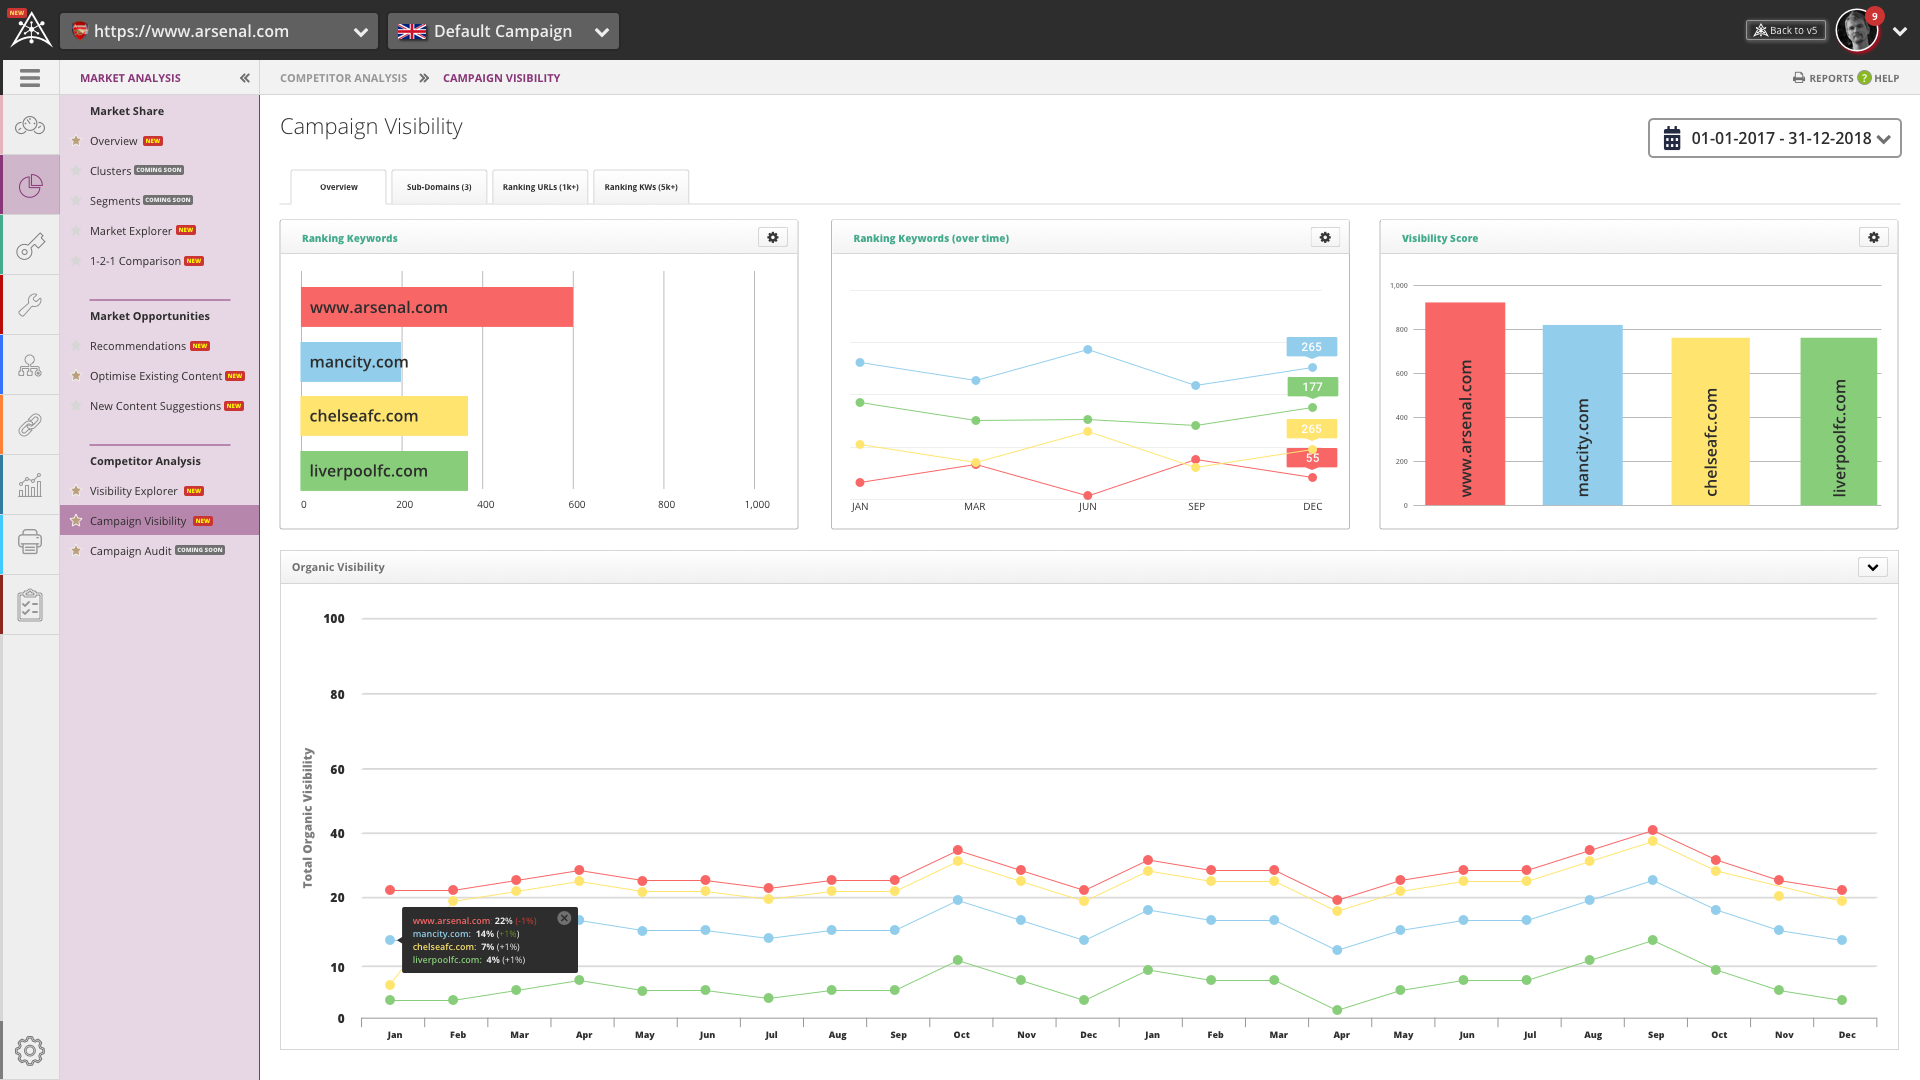Click the sitemap hierarchy icon in sidebar
Screen dimensions: 1920x1080
tap(30, 365)
